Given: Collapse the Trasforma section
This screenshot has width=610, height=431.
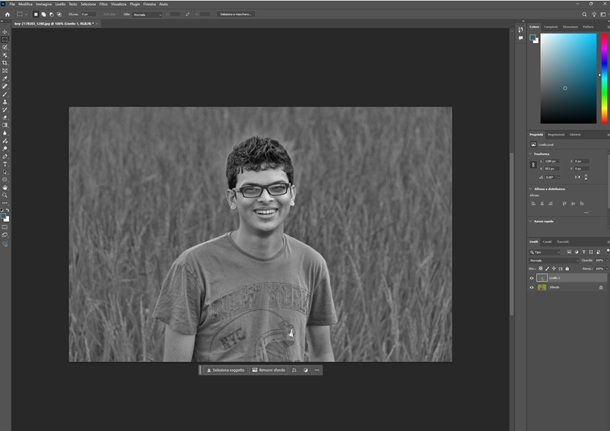Looking at the screenshot, I should [531, 154].
